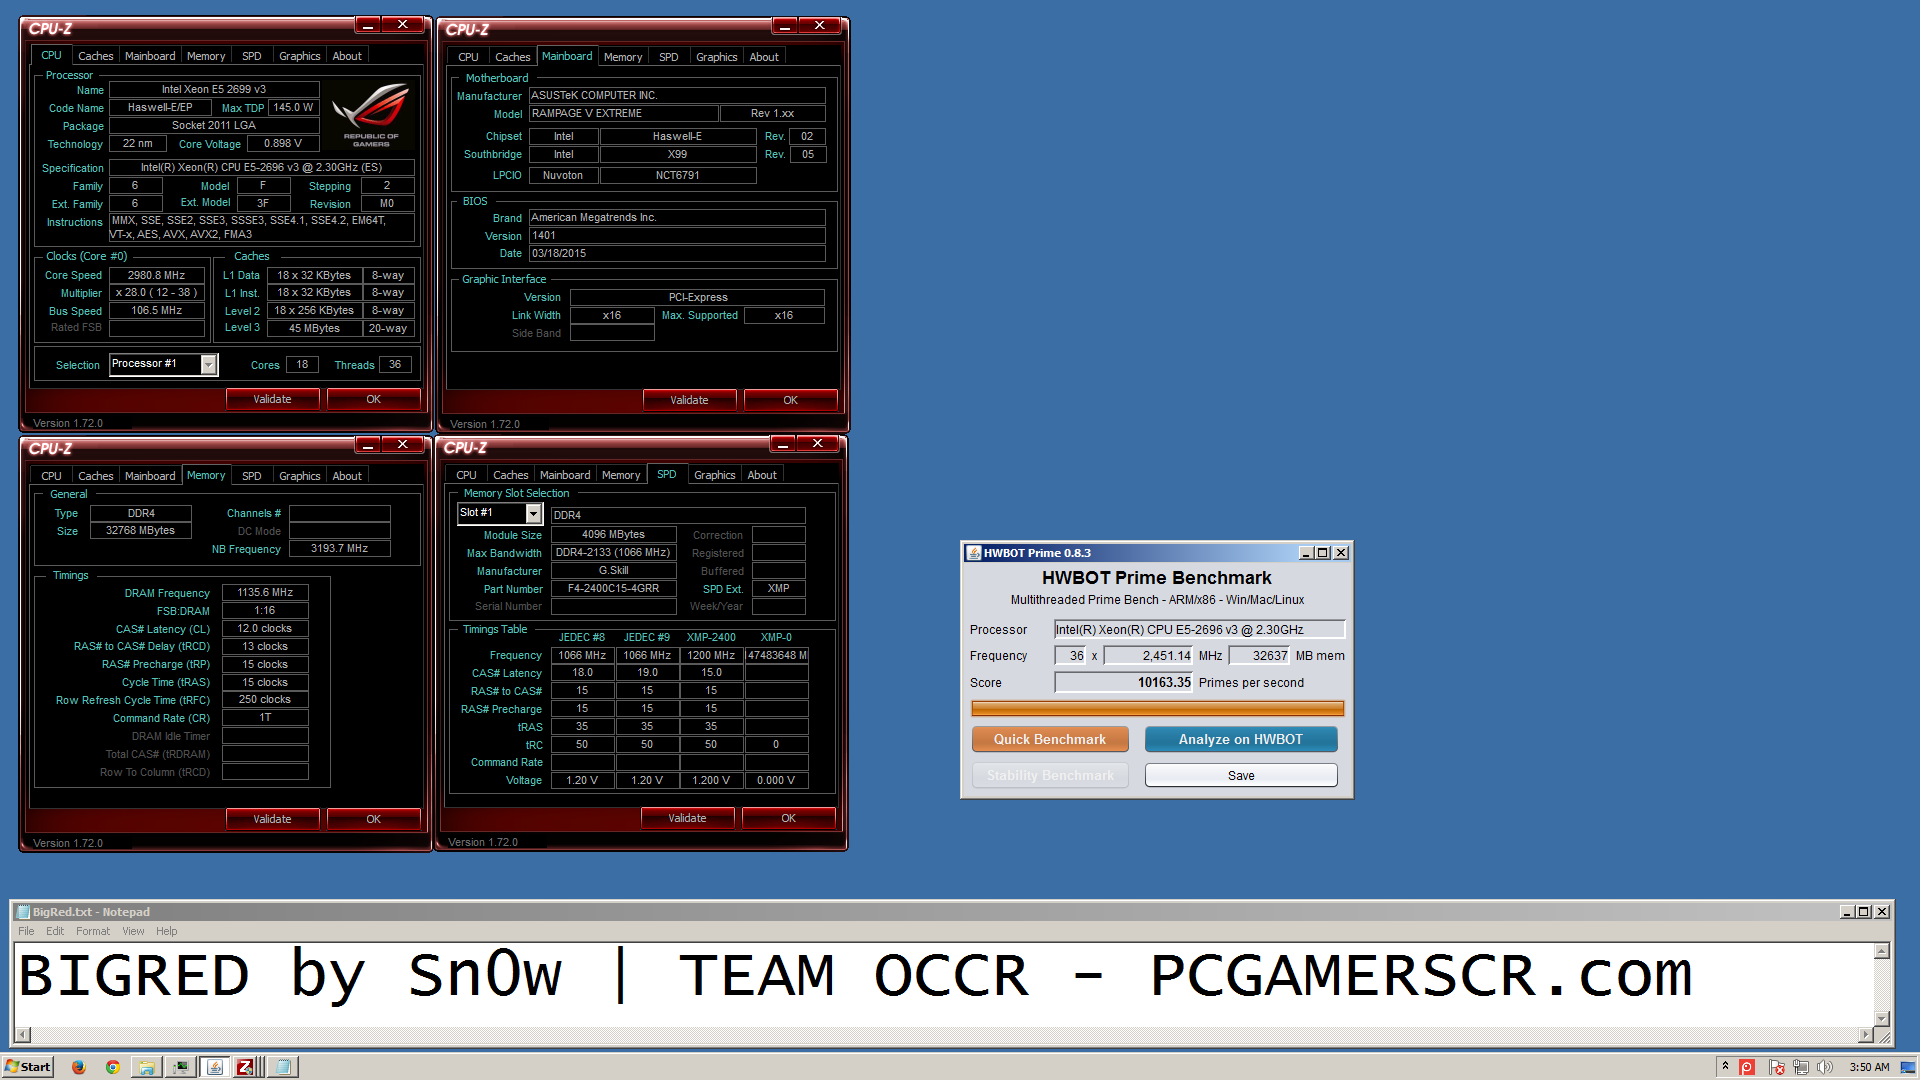Click Validate in the CPU-Z Memory window
The image size is (1920, 1080).
(x=272, y=819)
